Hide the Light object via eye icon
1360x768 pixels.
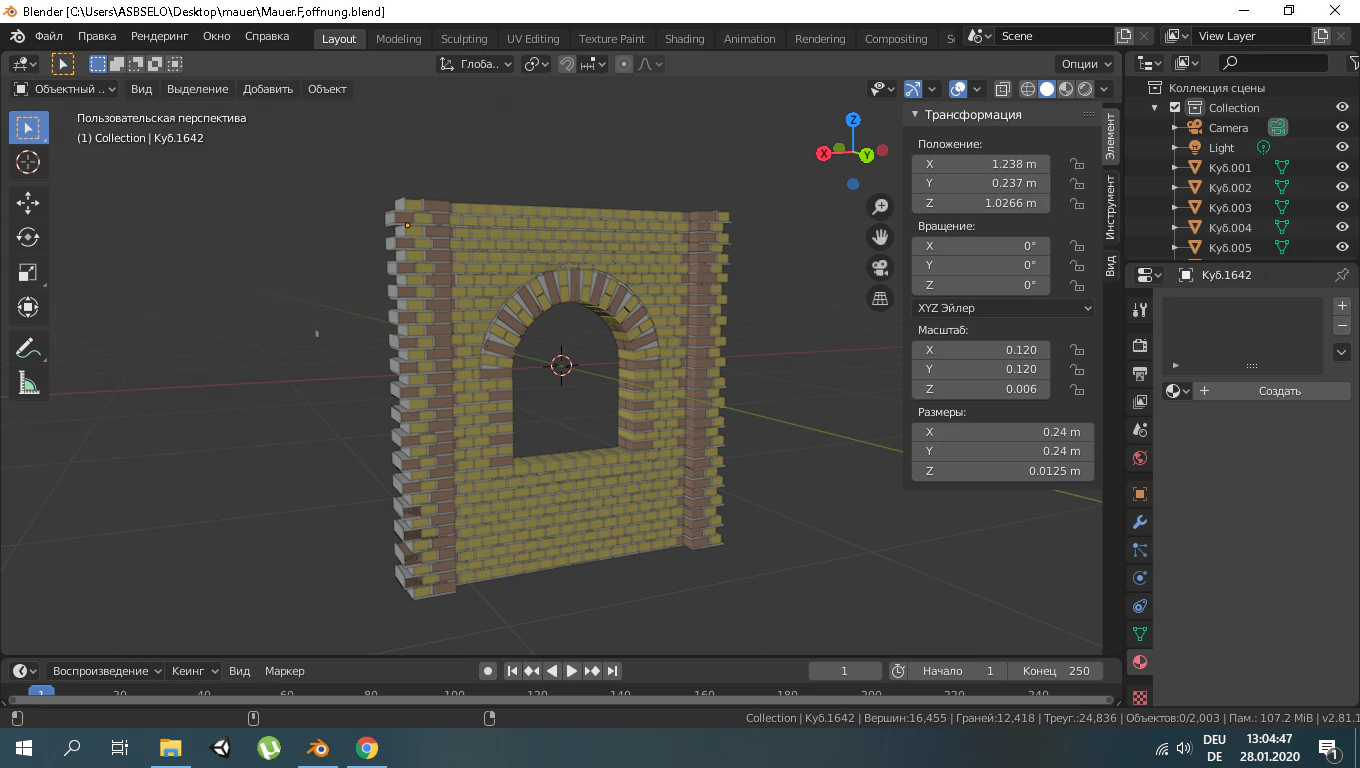click(1343, 148)
